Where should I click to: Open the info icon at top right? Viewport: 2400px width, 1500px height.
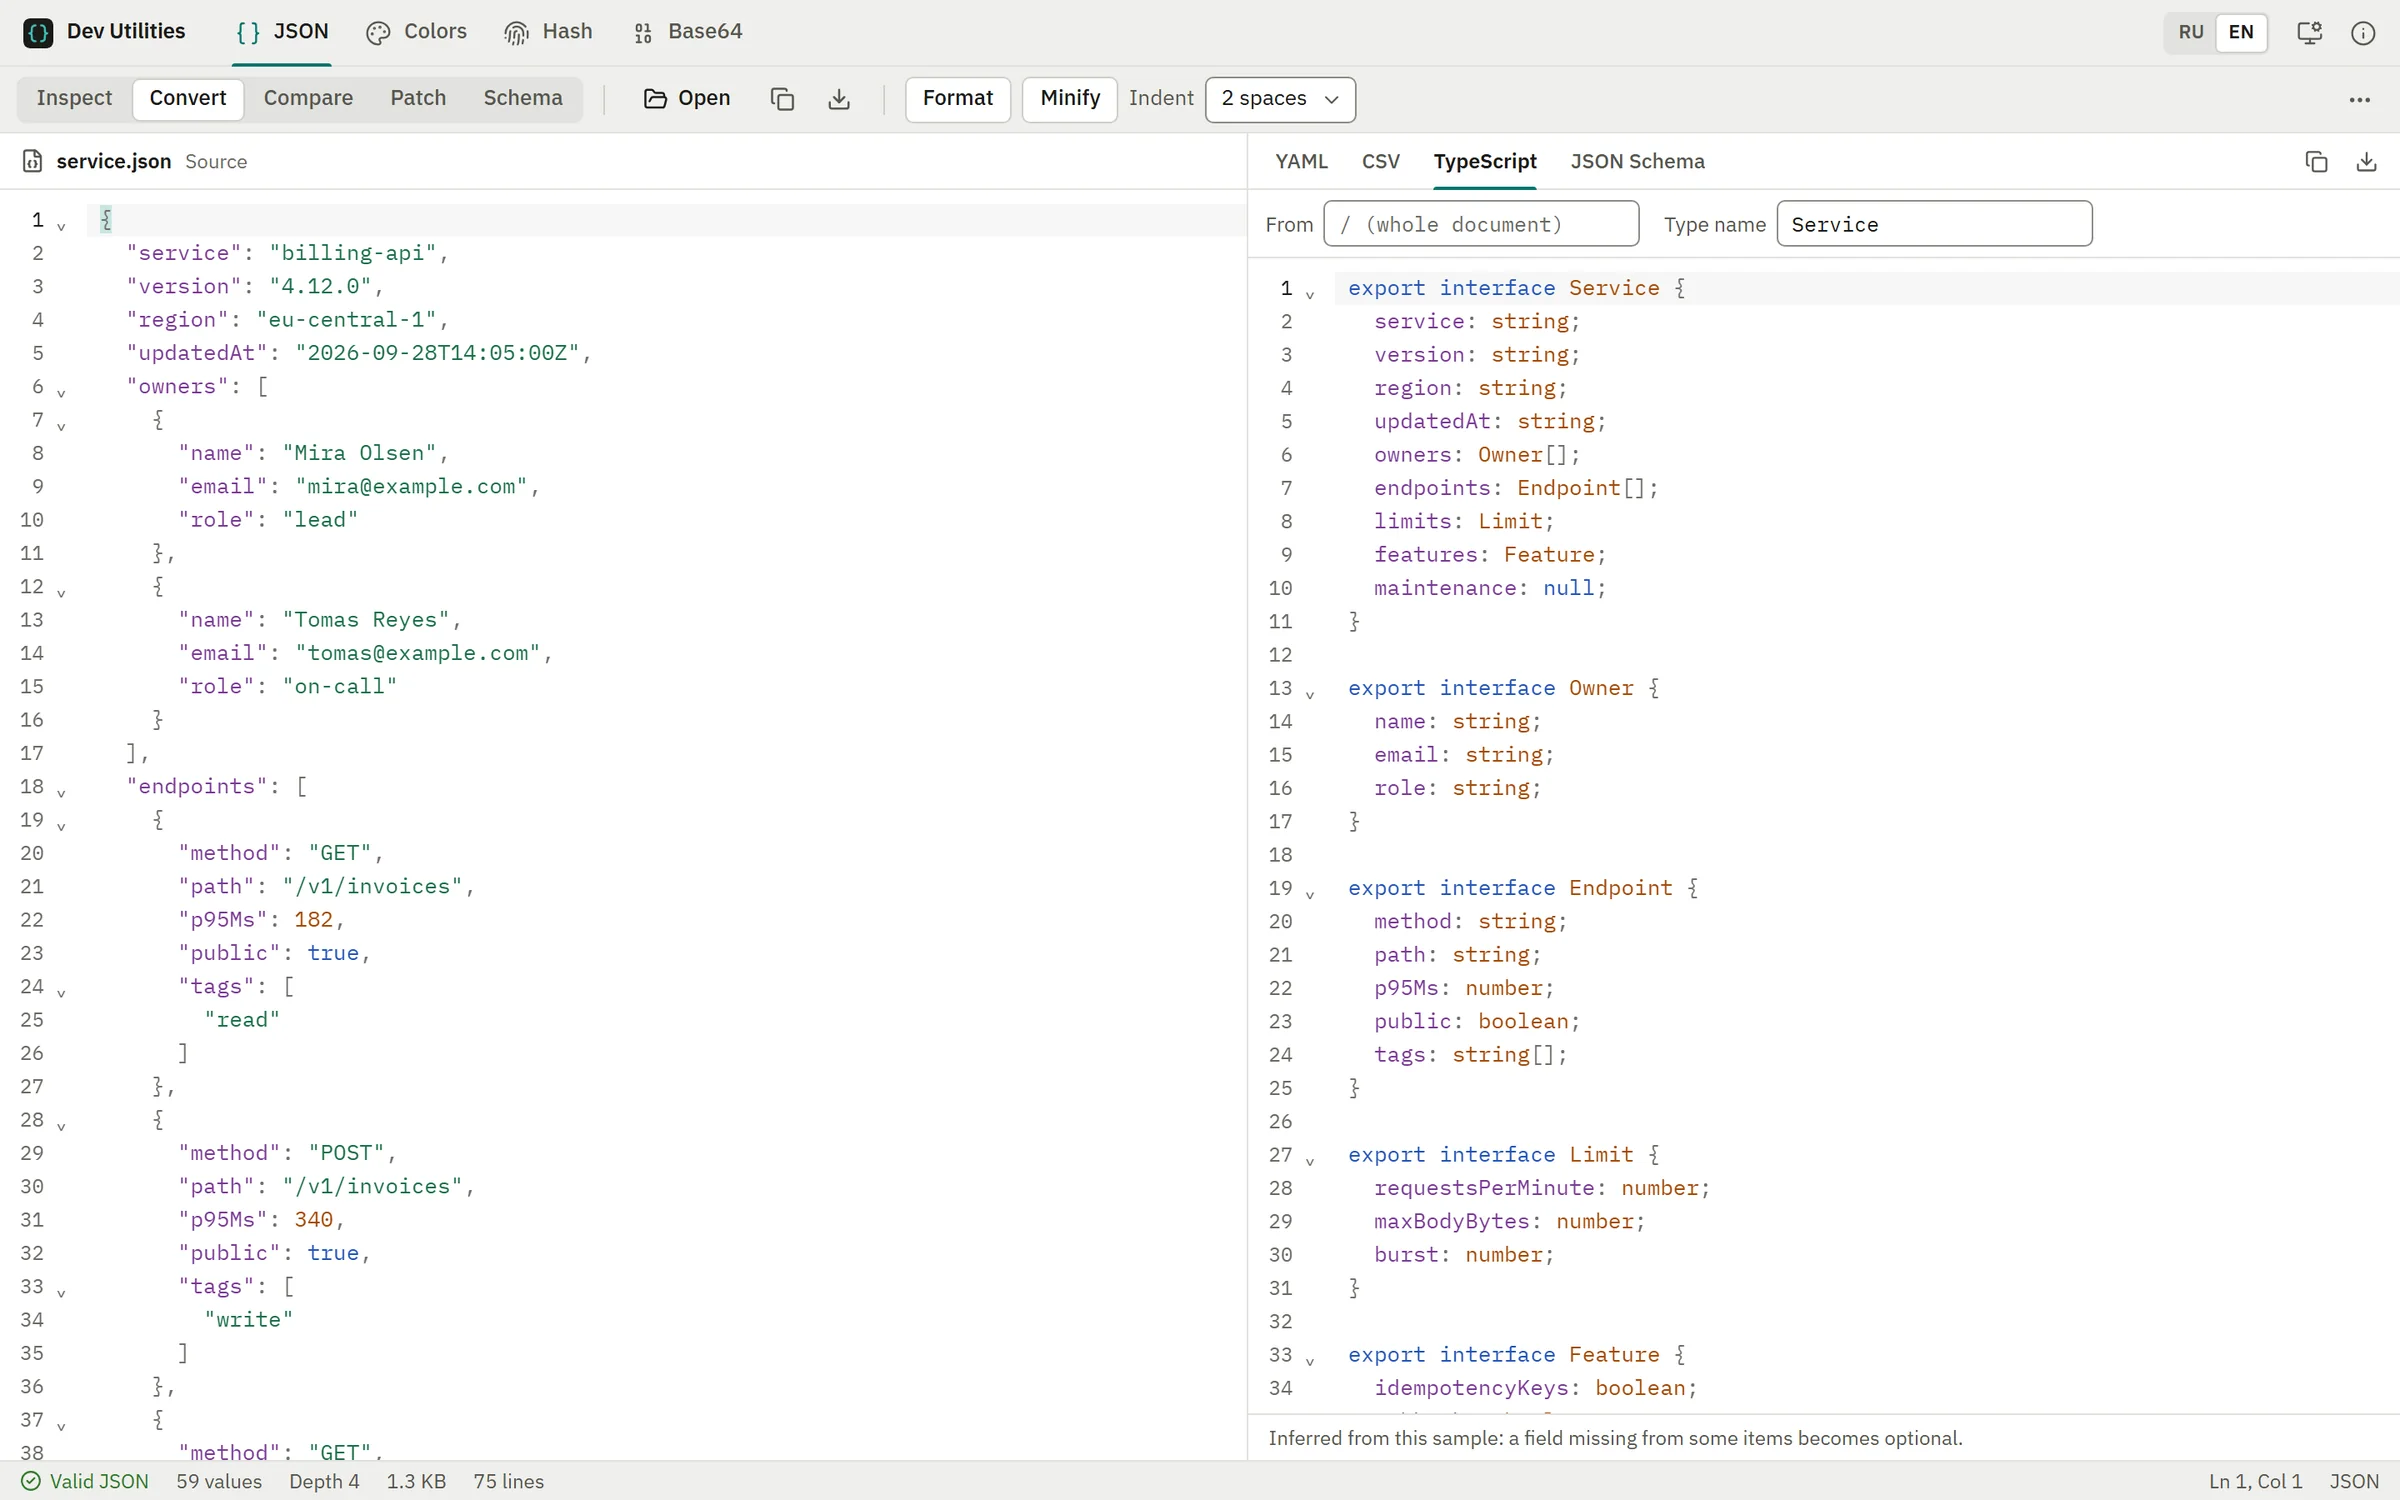click(2363, 32)
